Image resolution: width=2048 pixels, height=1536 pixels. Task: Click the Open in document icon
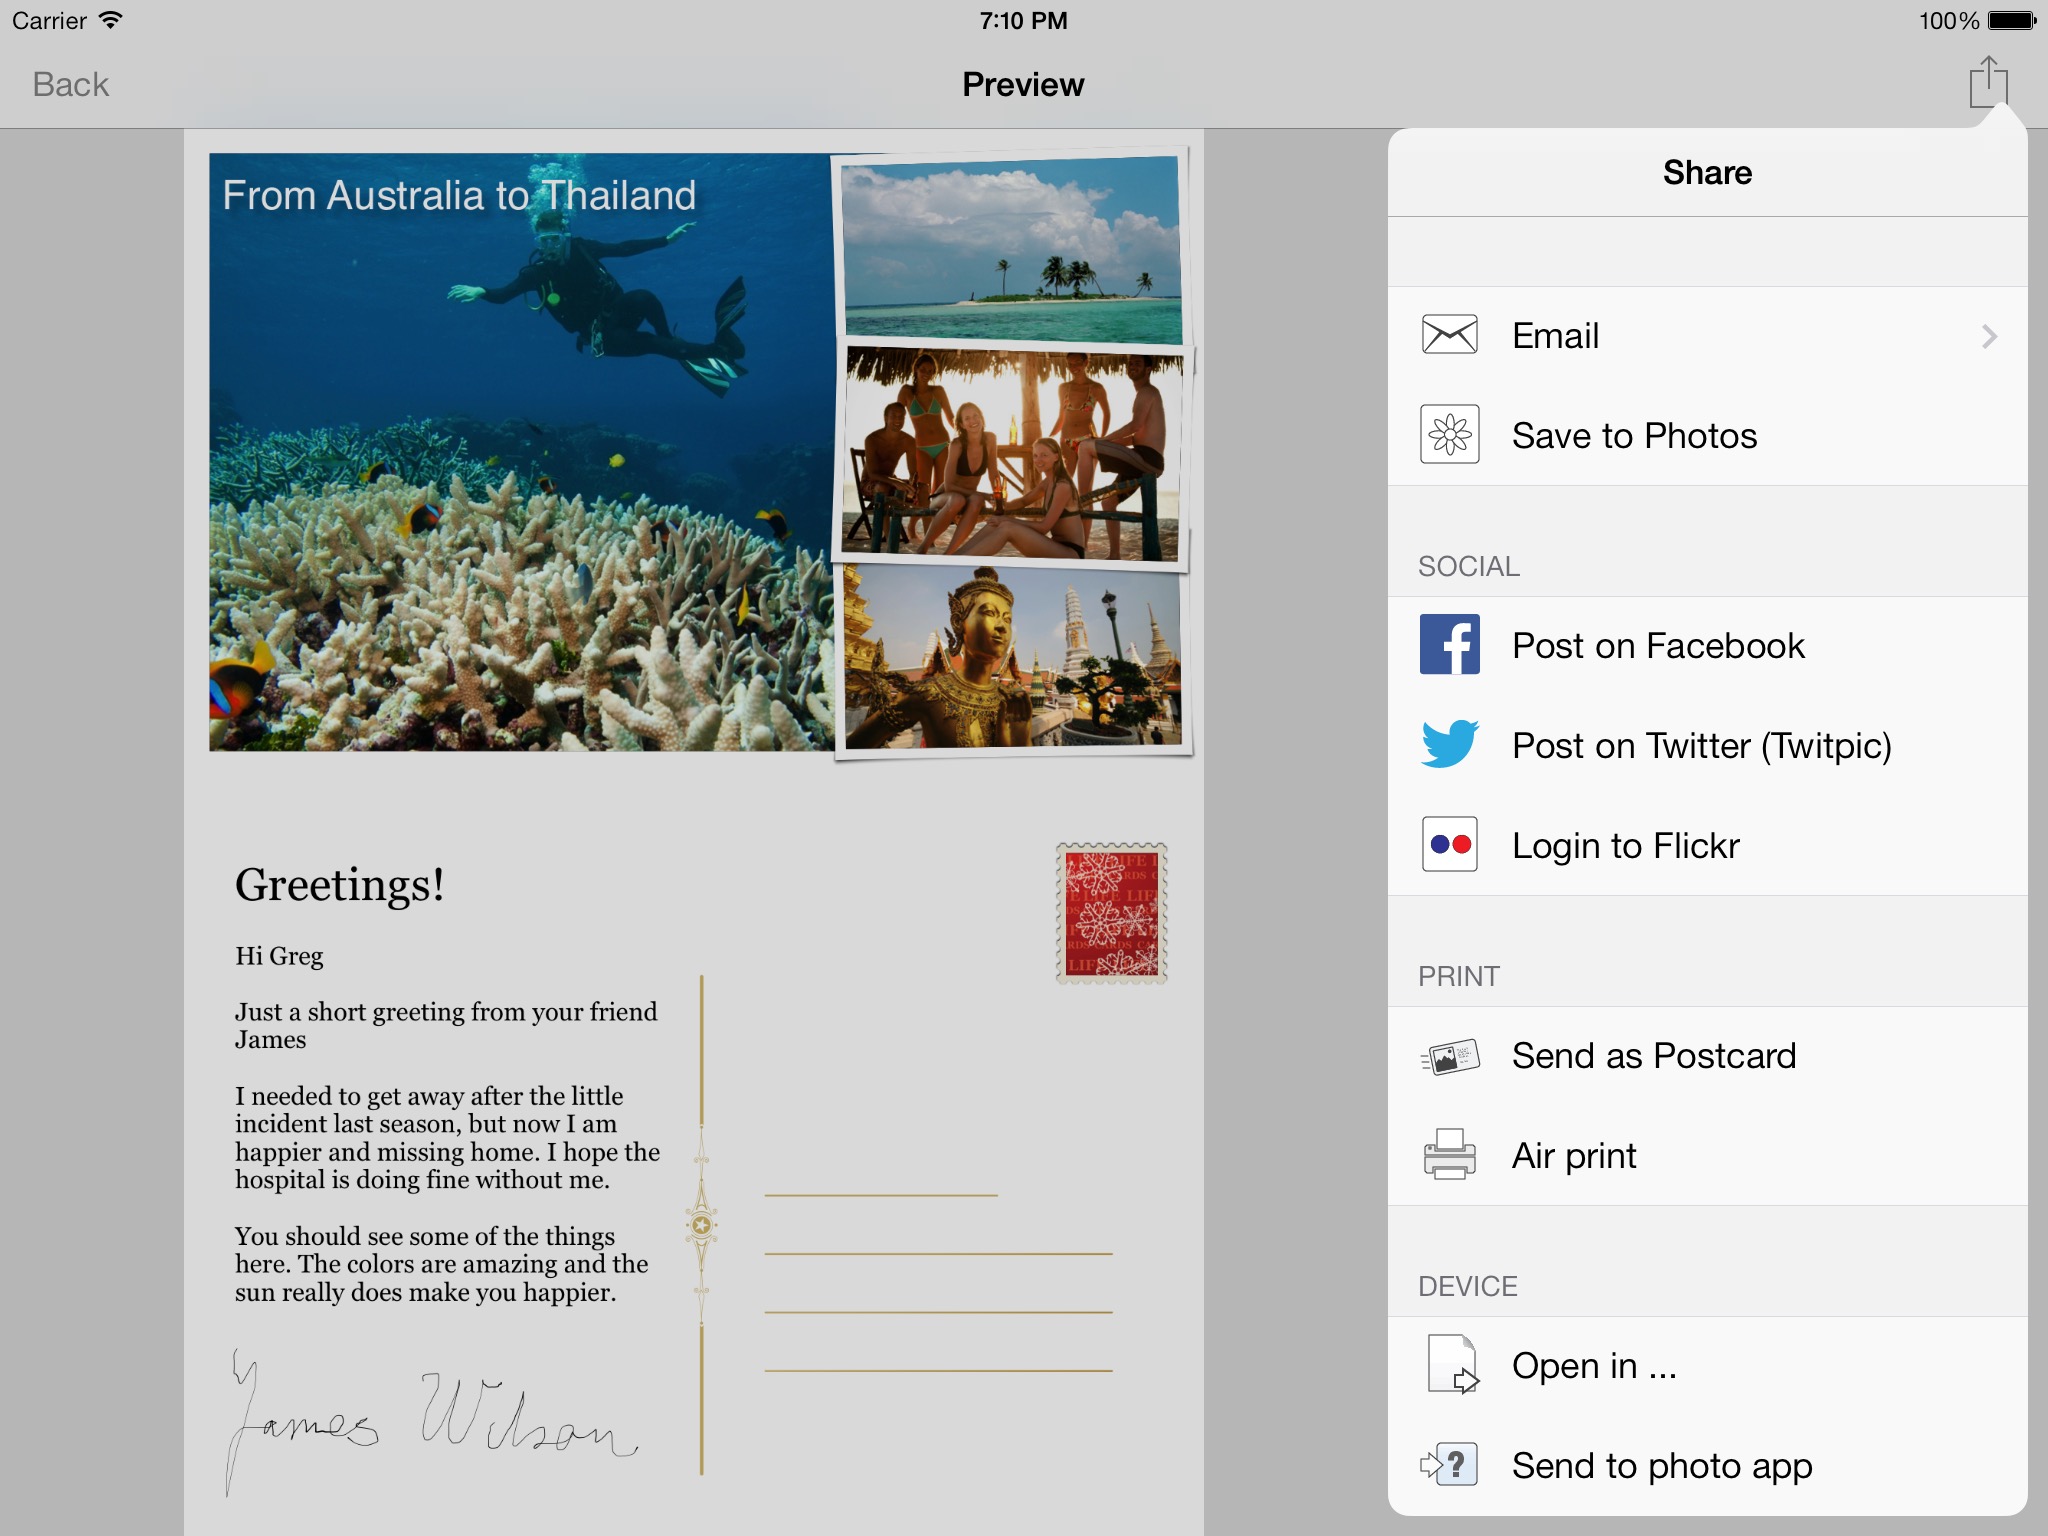coord(1452,1365)
